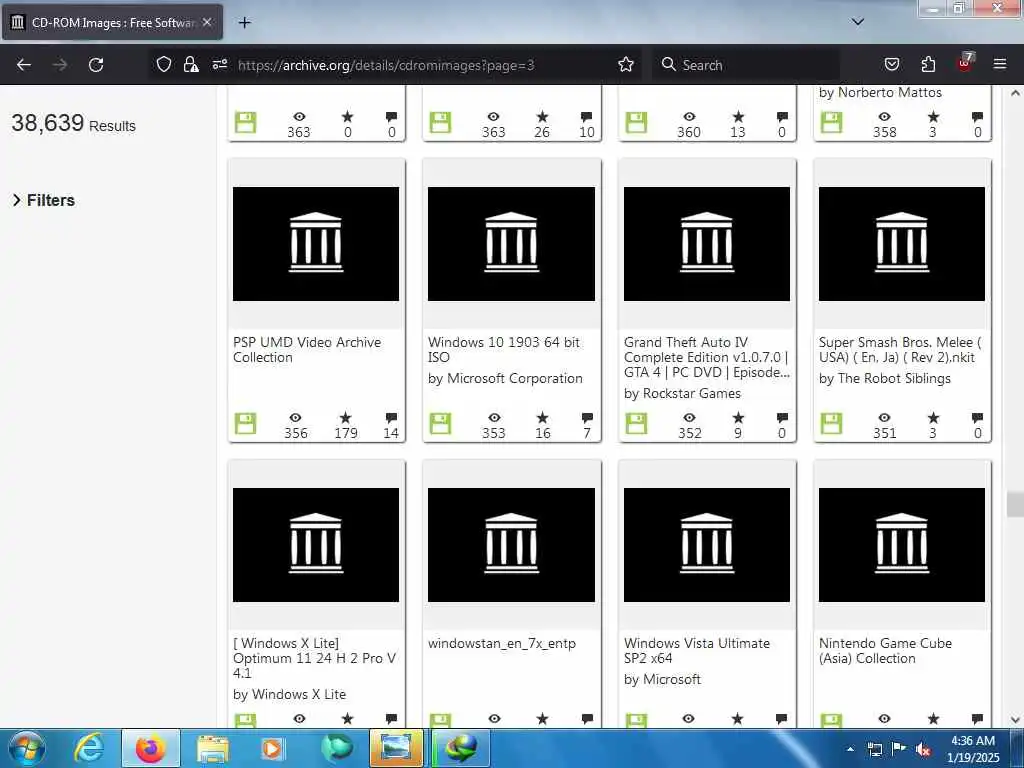This screenshot has height=768, width=1024.
Task: Bookmark this page with the star icon
Action: tap(626, 64)
